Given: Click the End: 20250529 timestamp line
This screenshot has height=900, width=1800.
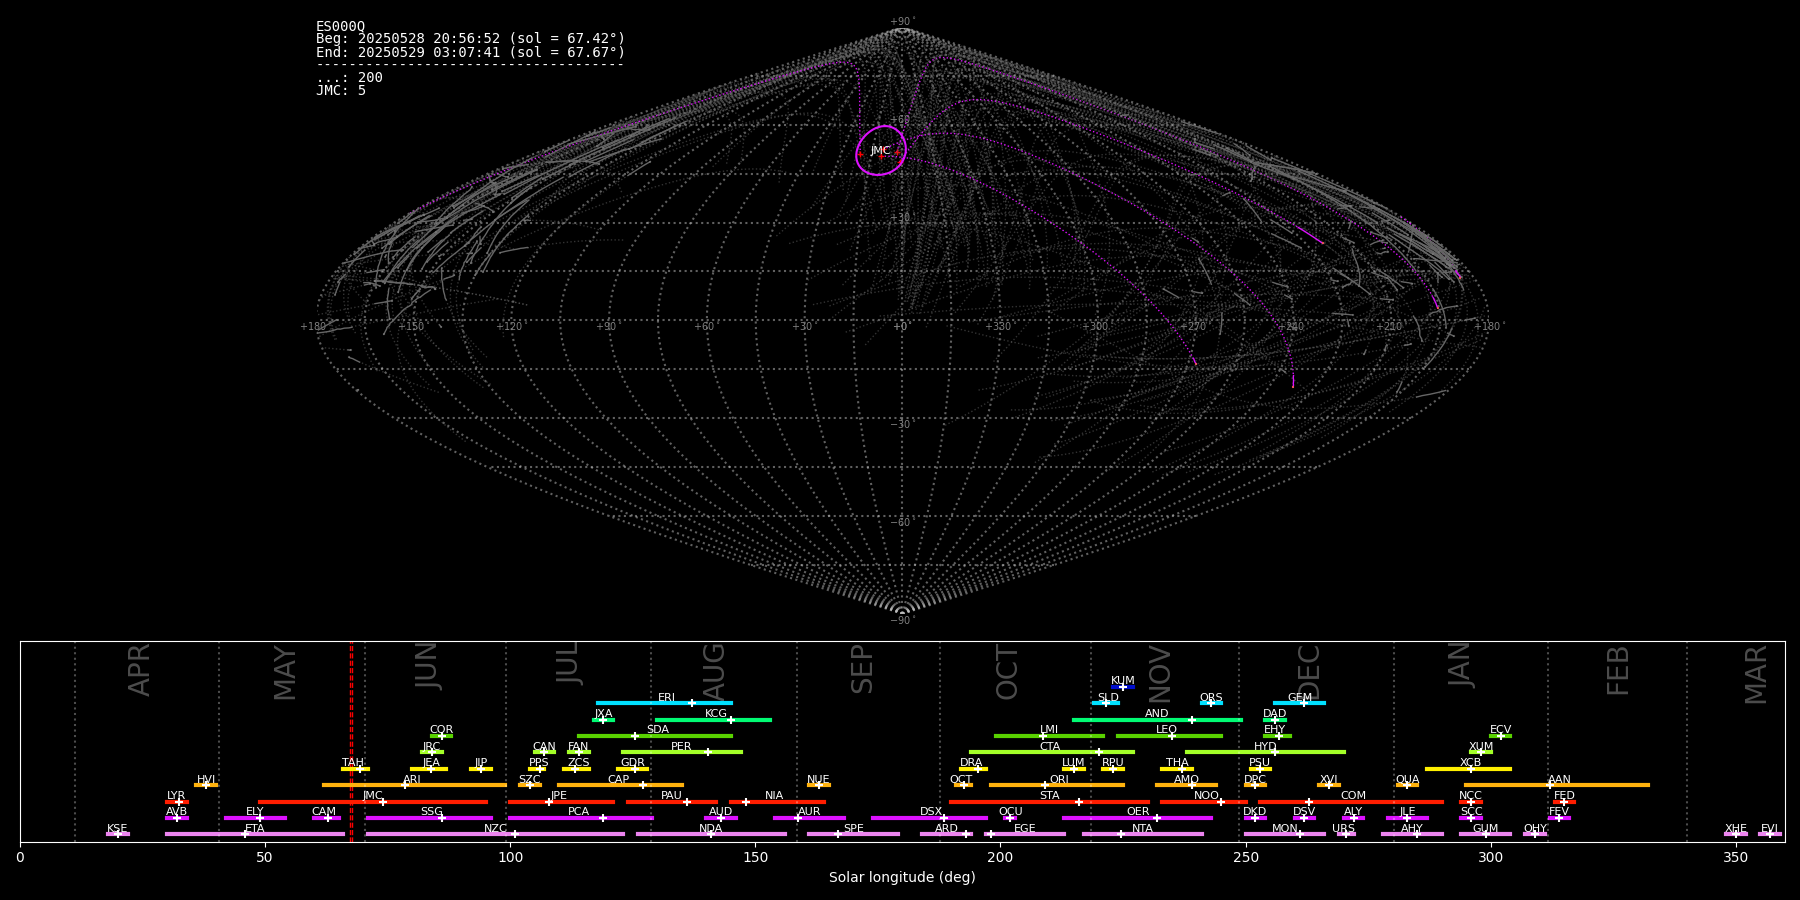Looking at the screenshot, I should [x=470, y=52].
